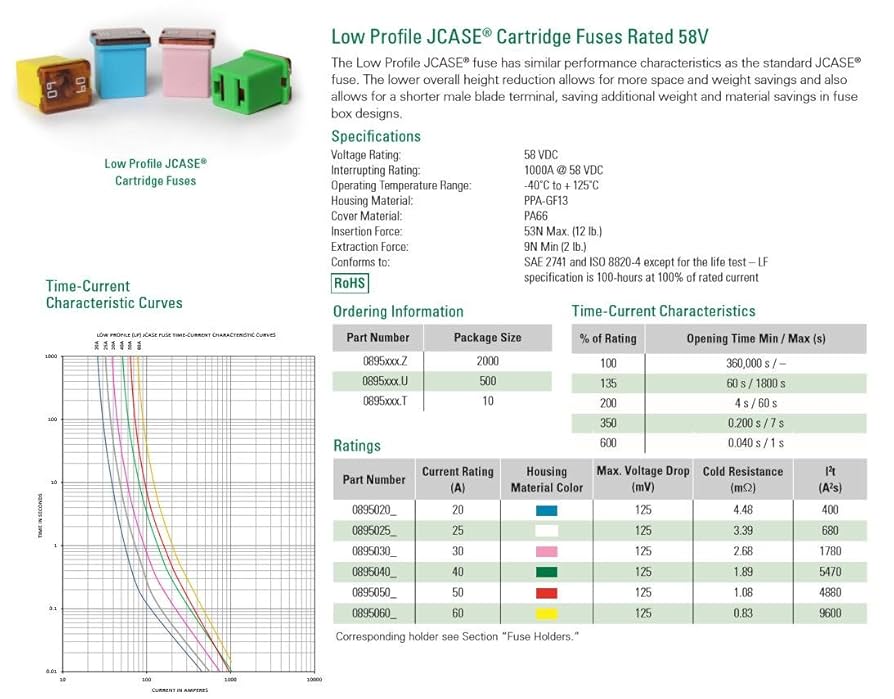Screen dimensions: 894x699
Task: Click the time-current curves chart
Action: (189, 513)
